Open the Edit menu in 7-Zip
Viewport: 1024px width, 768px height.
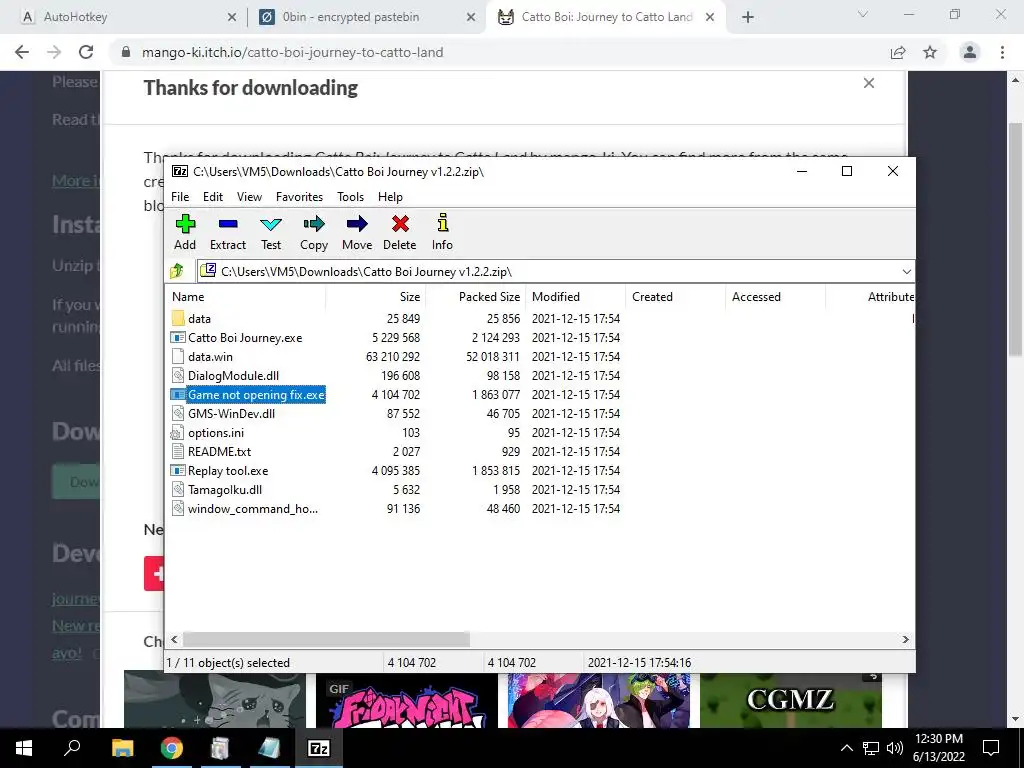[x=213, y=197]
